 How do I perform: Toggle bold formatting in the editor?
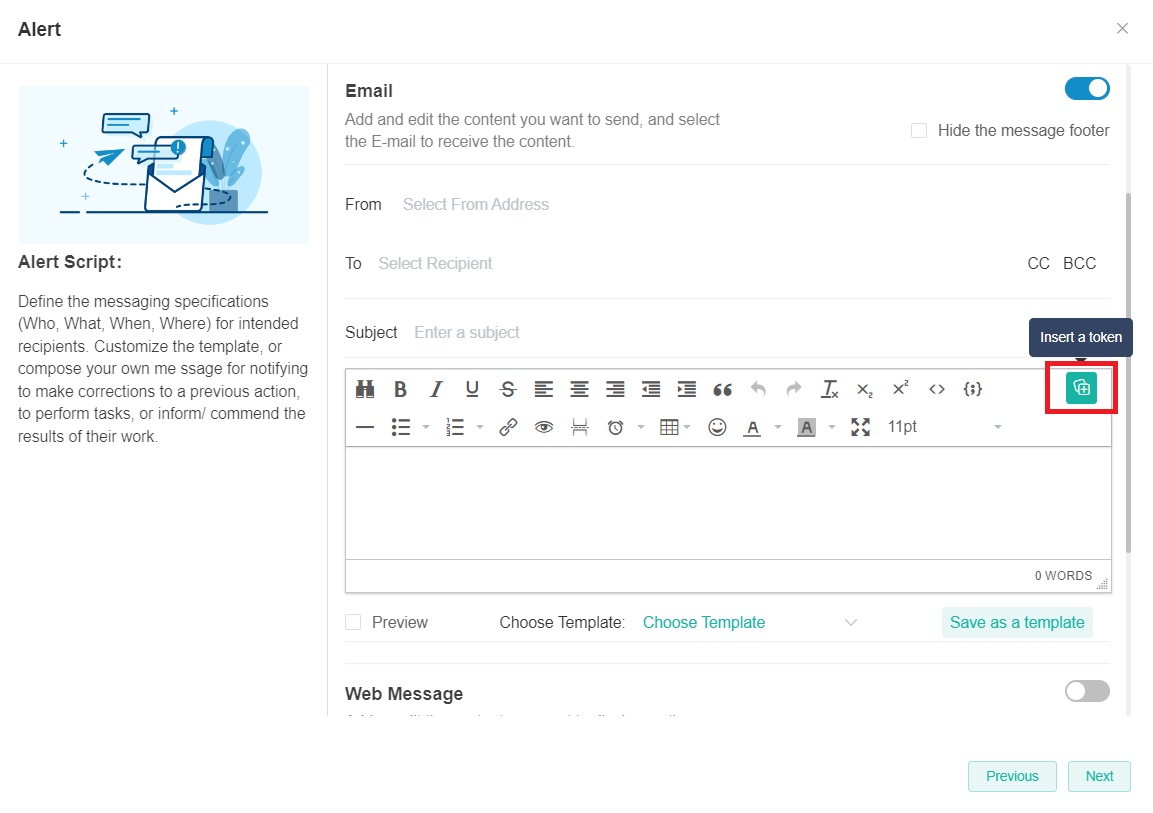tap(400, 389)
